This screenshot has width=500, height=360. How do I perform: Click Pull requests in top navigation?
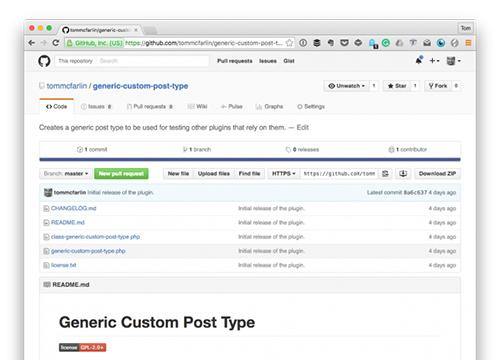[x=235, y=61]
